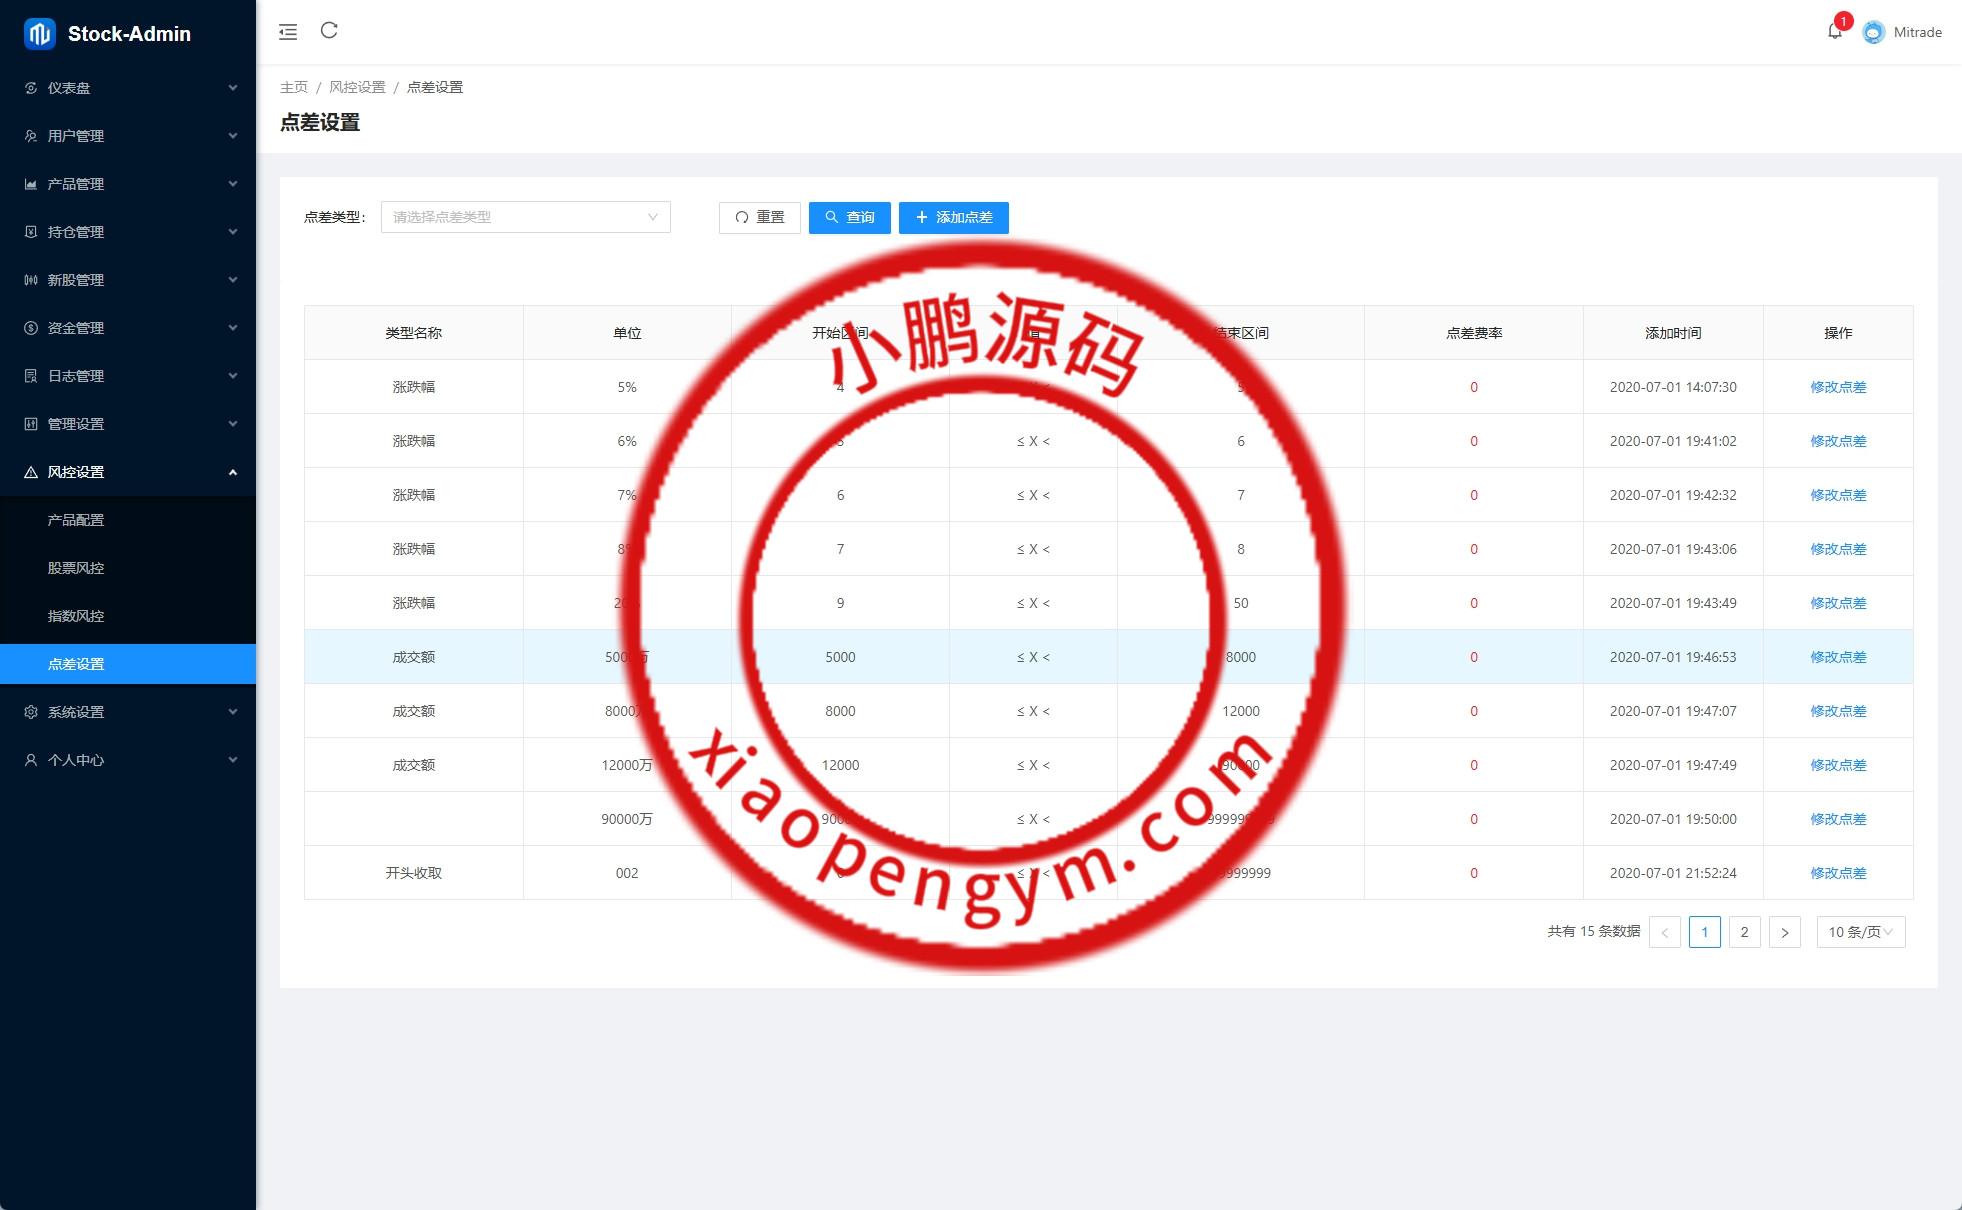Collapse the sidebar using the hamburger icon

coord(287,31)
